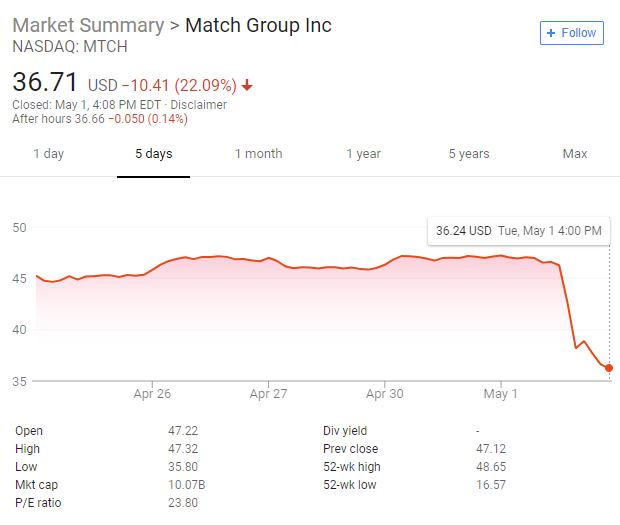
Task: Click the 52-wk high value
Action: (x=491, y=467)
